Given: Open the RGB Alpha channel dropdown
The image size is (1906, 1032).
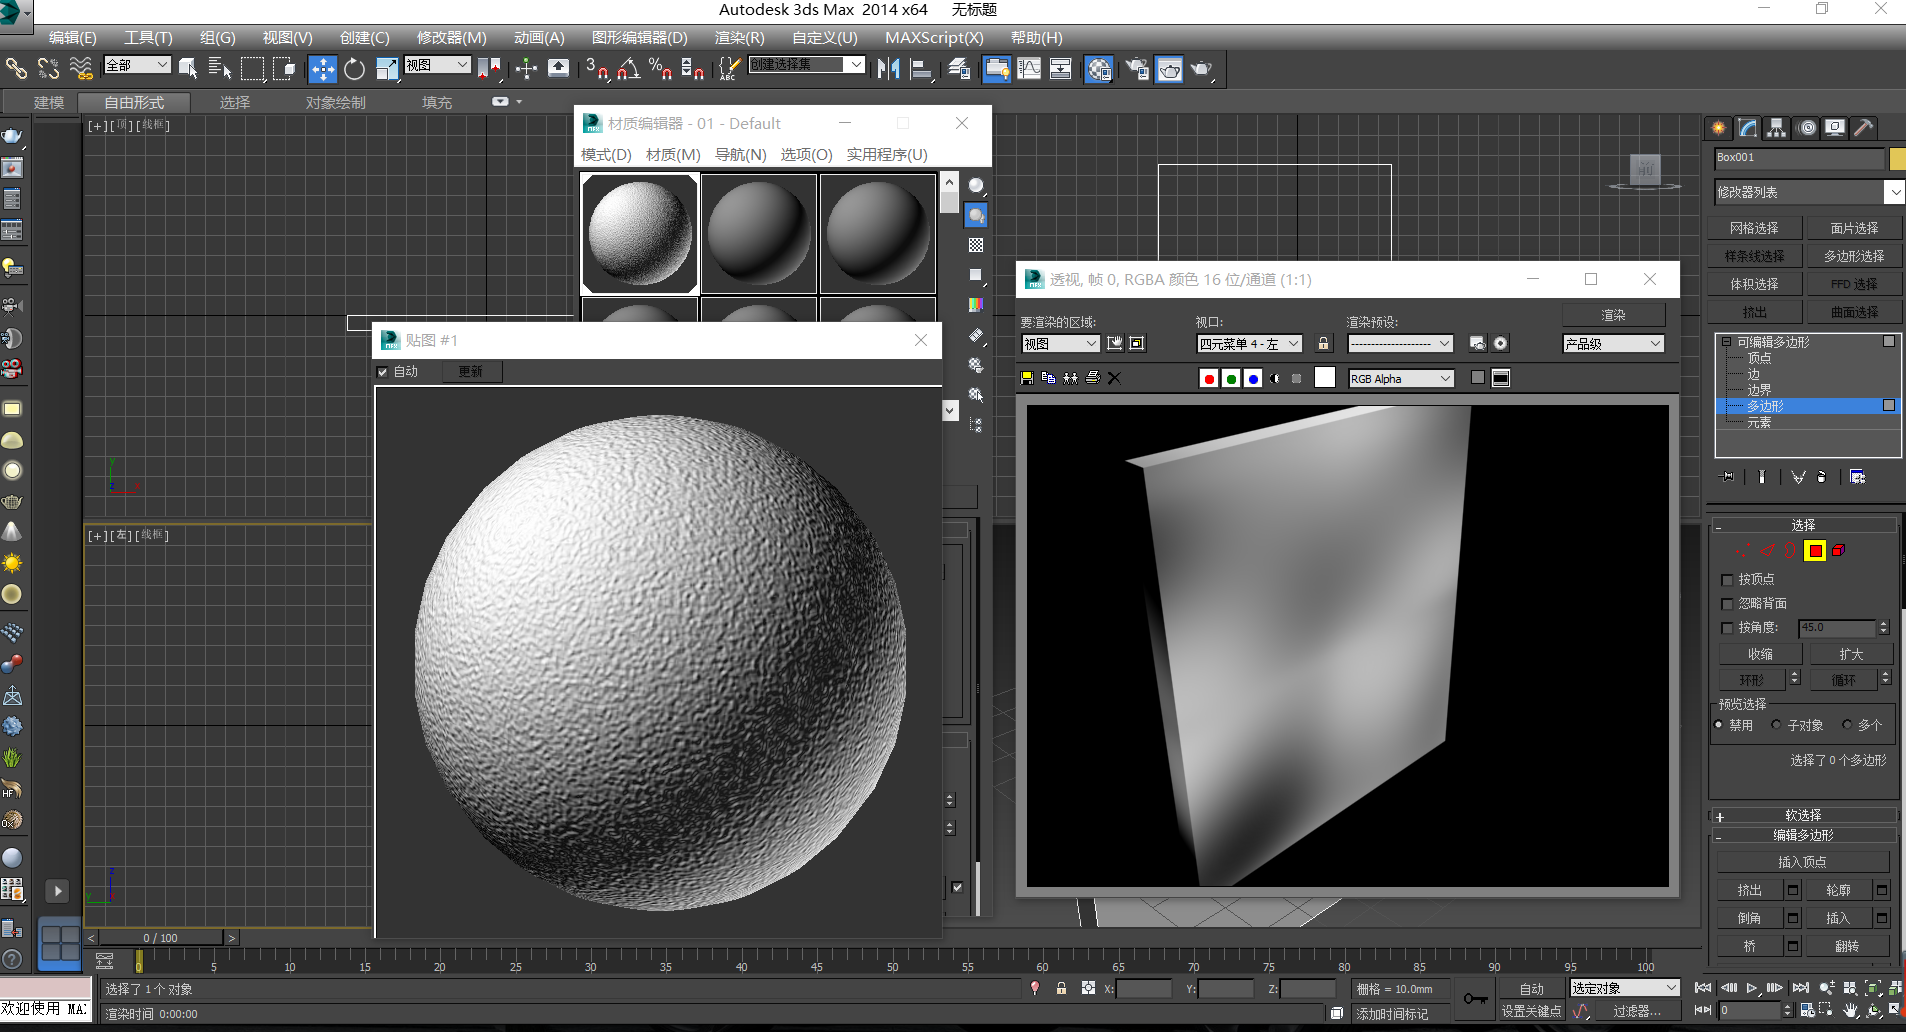Looking at the screenshot, I should (x=1401, y=379).
